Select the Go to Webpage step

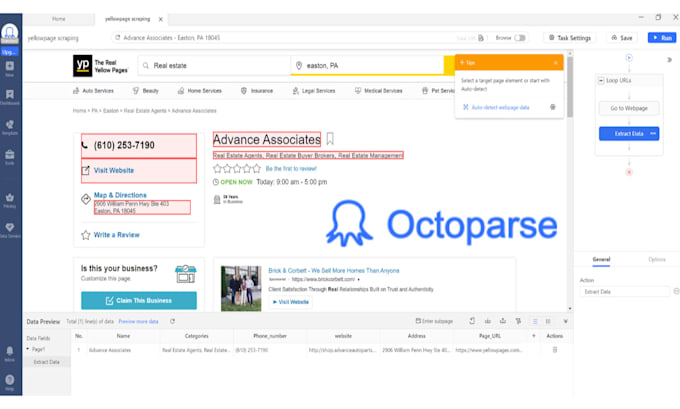[x=629, y=108]
